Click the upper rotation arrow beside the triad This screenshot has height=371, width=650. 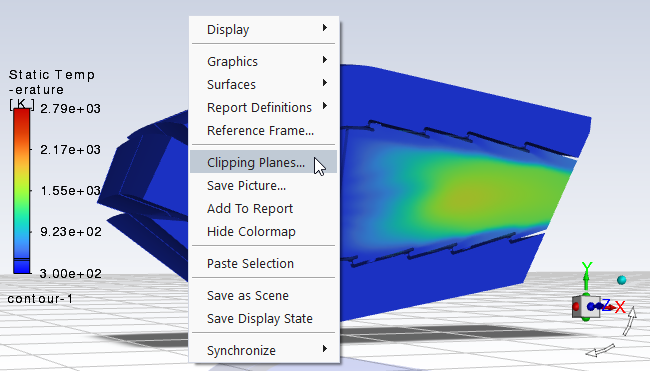pos(630,321)
